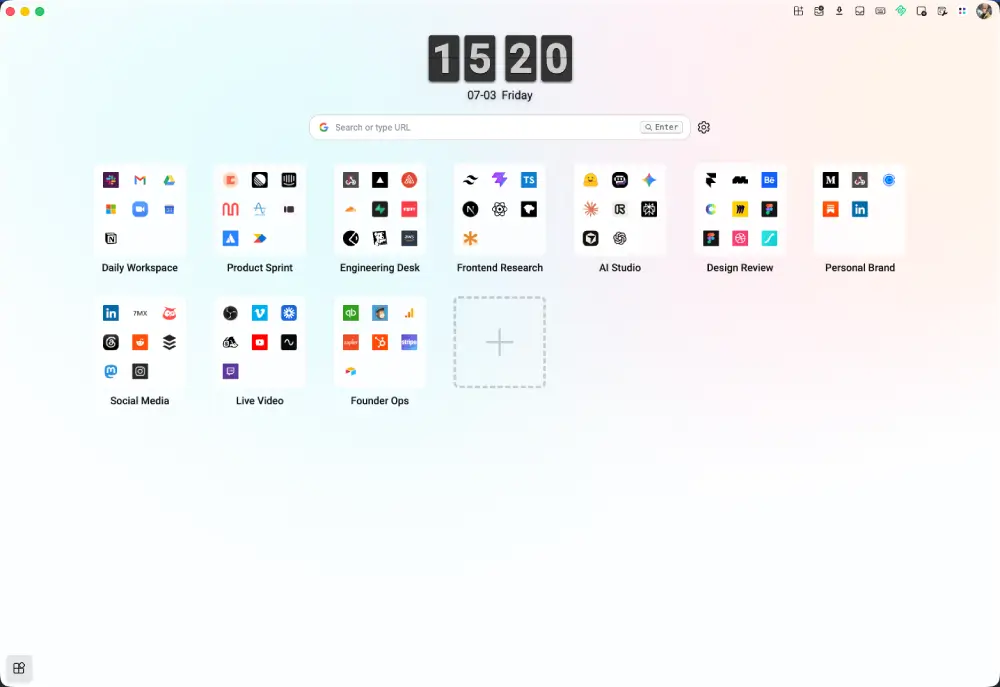Launch the Microsoft shortcut icon

point(111,209)
